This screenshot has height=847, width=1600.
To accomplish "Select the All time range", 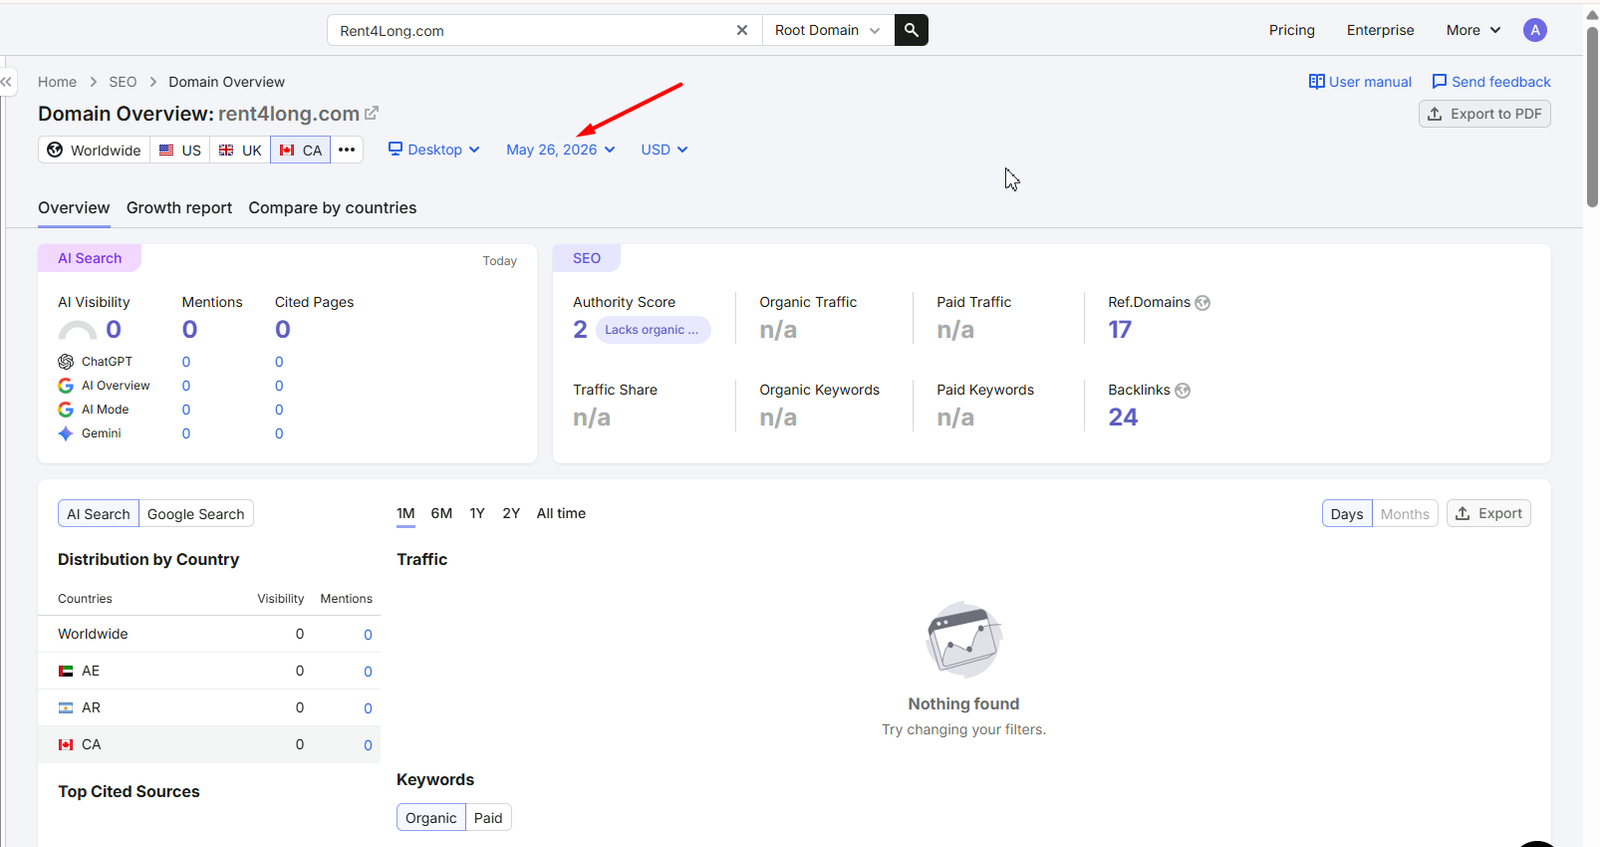I will 561,514.
